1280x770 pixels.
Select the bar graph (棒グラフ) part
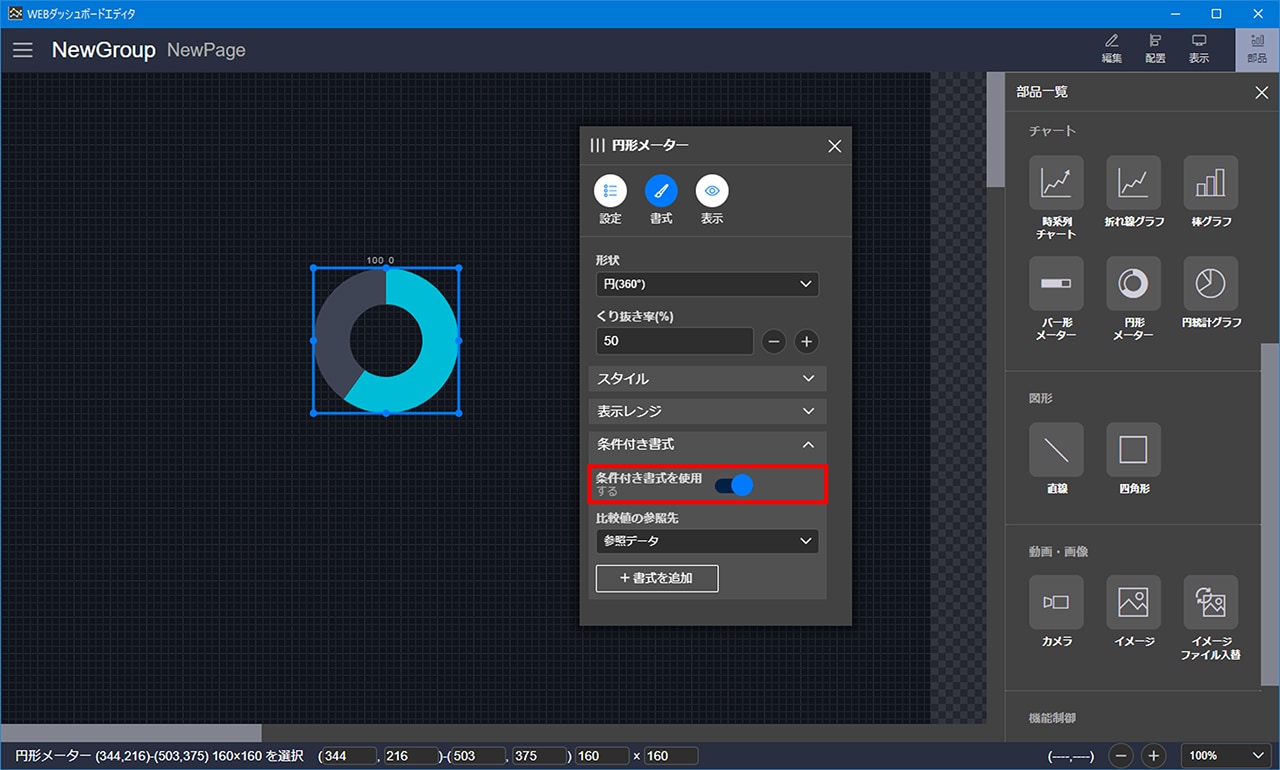pos(1210,183)
